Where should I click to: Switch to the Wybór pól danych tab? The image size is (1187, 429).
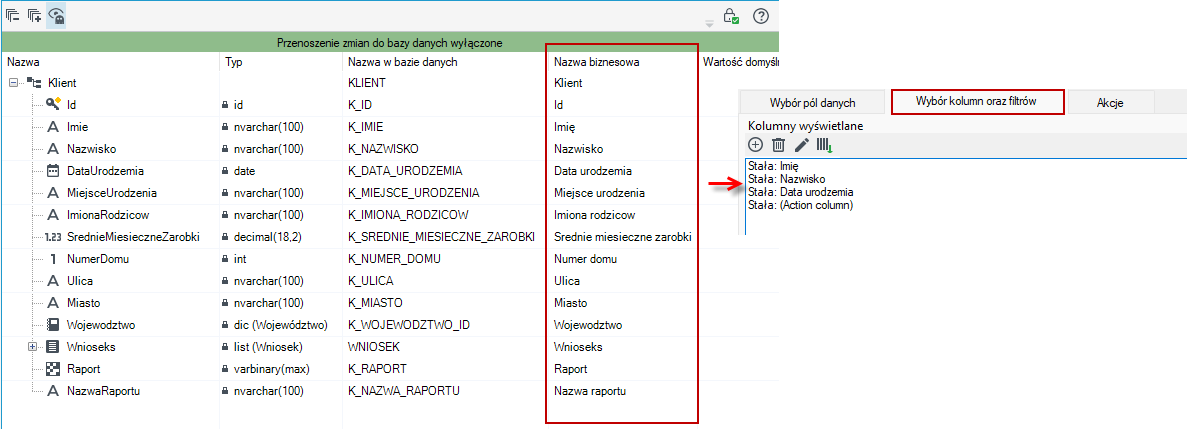click(x=812, y=102)
